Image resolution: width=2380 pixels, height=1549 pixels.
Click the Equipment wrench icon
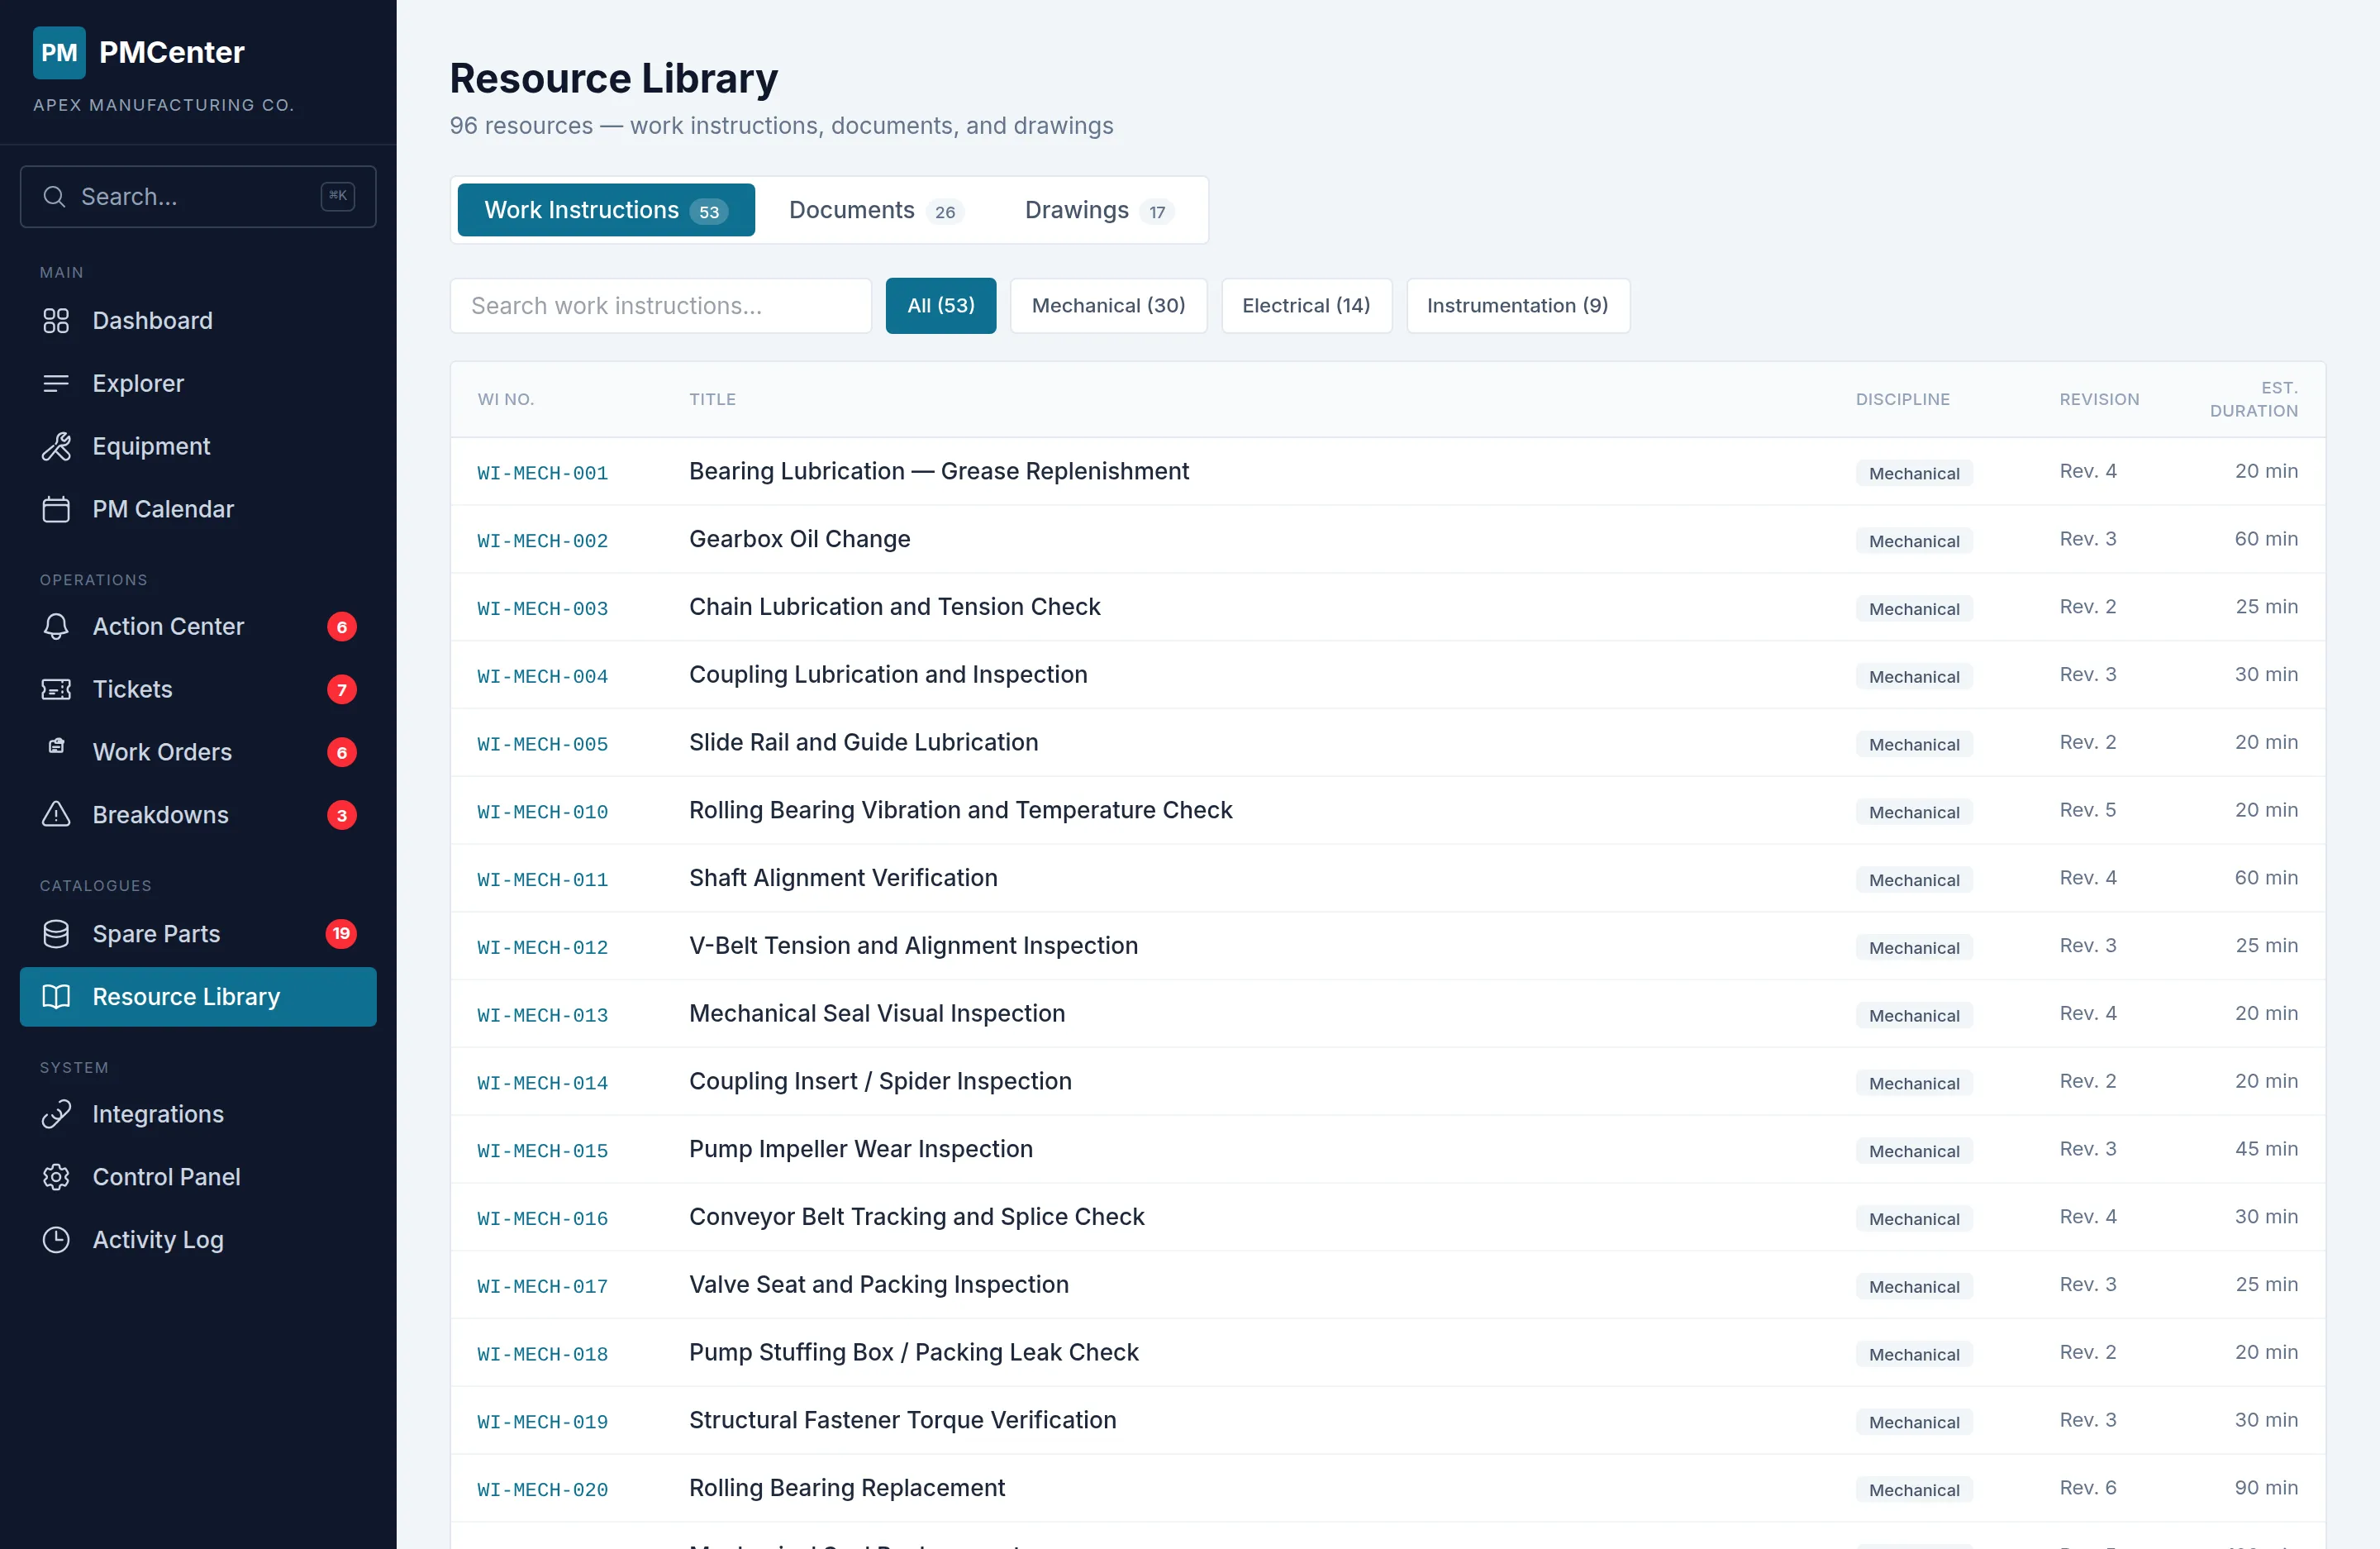(56, 446)
